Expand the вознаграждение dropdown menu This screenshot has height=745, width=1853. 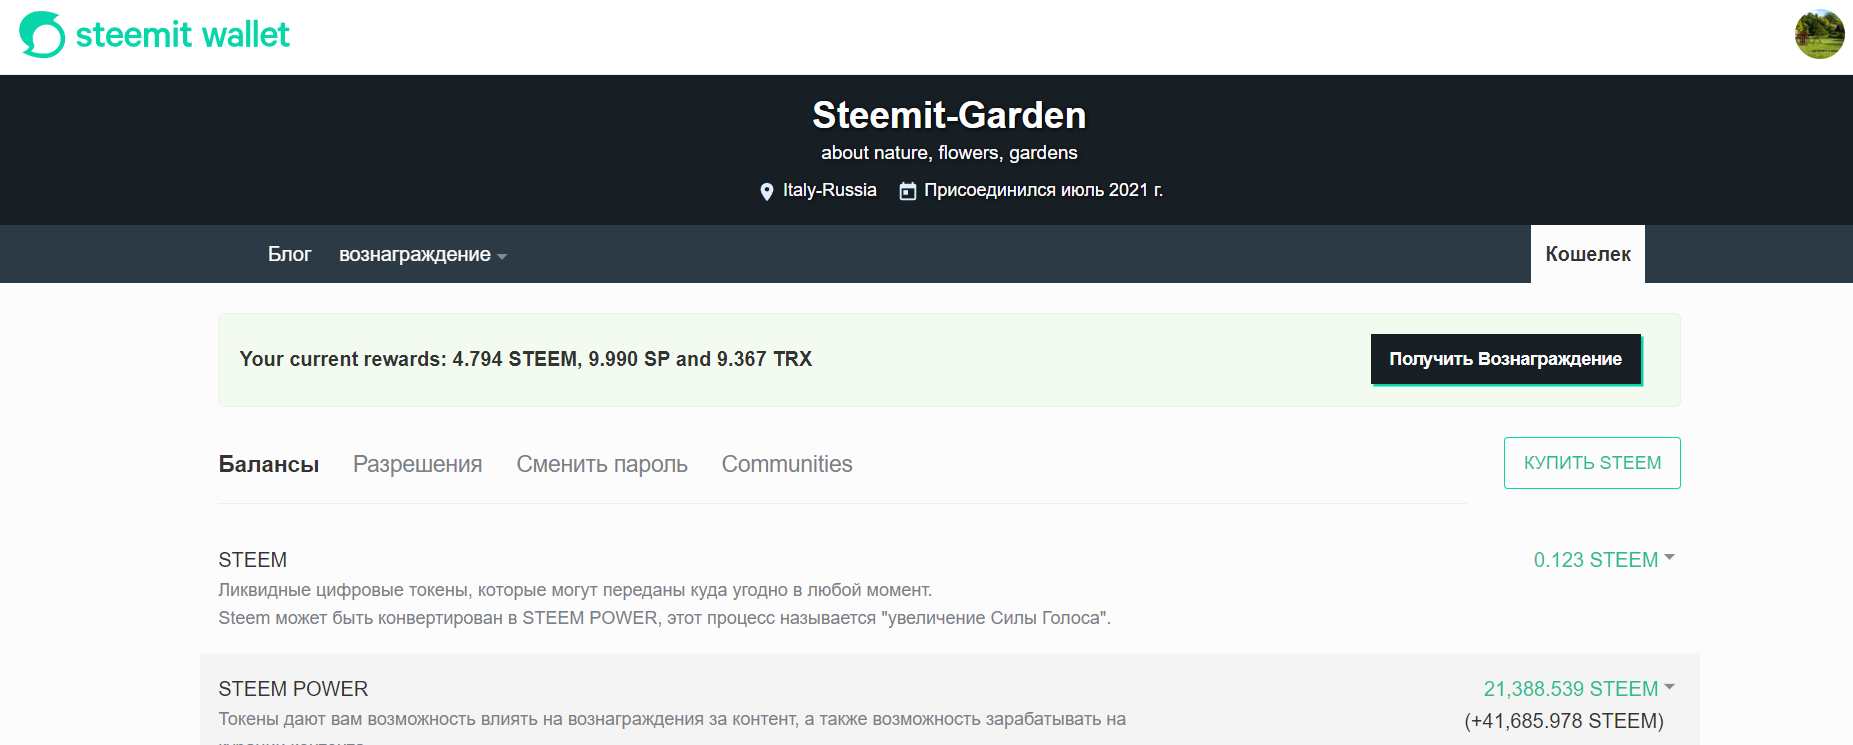tap(422, 254)
